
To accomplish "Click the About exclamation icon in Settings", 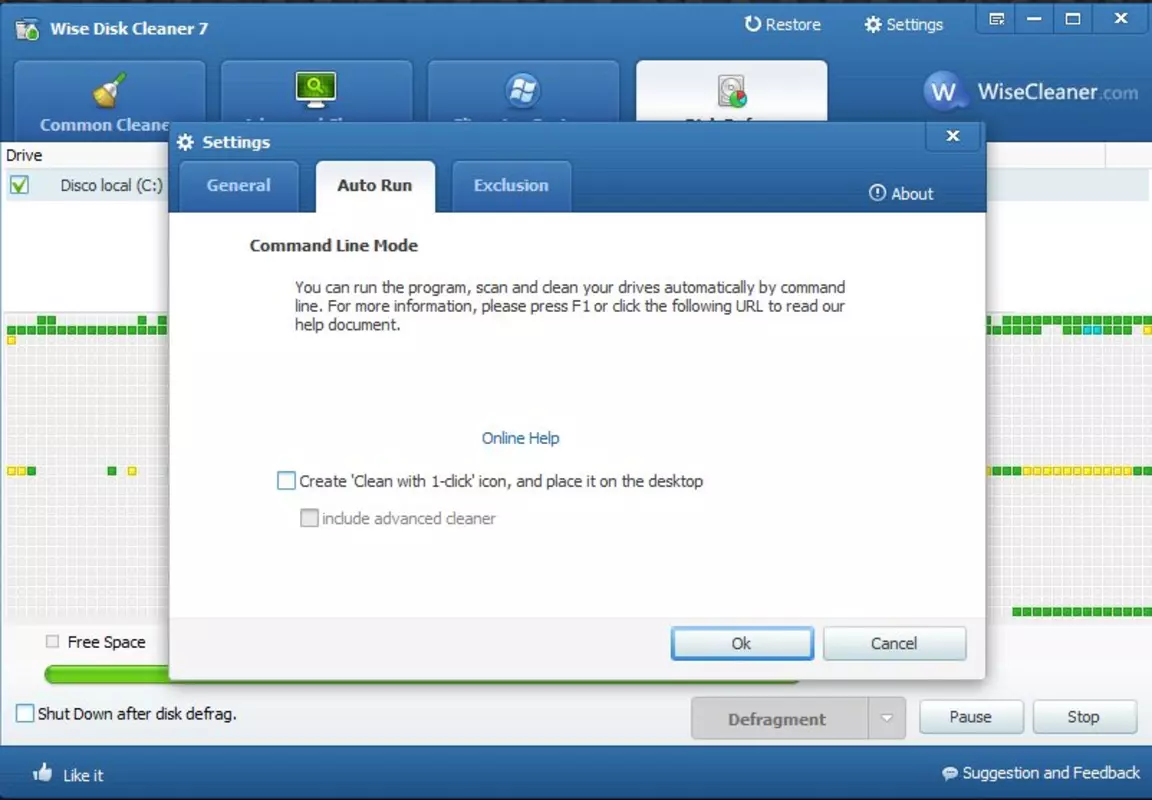I will pyautogui.click(x=877, y=192).
